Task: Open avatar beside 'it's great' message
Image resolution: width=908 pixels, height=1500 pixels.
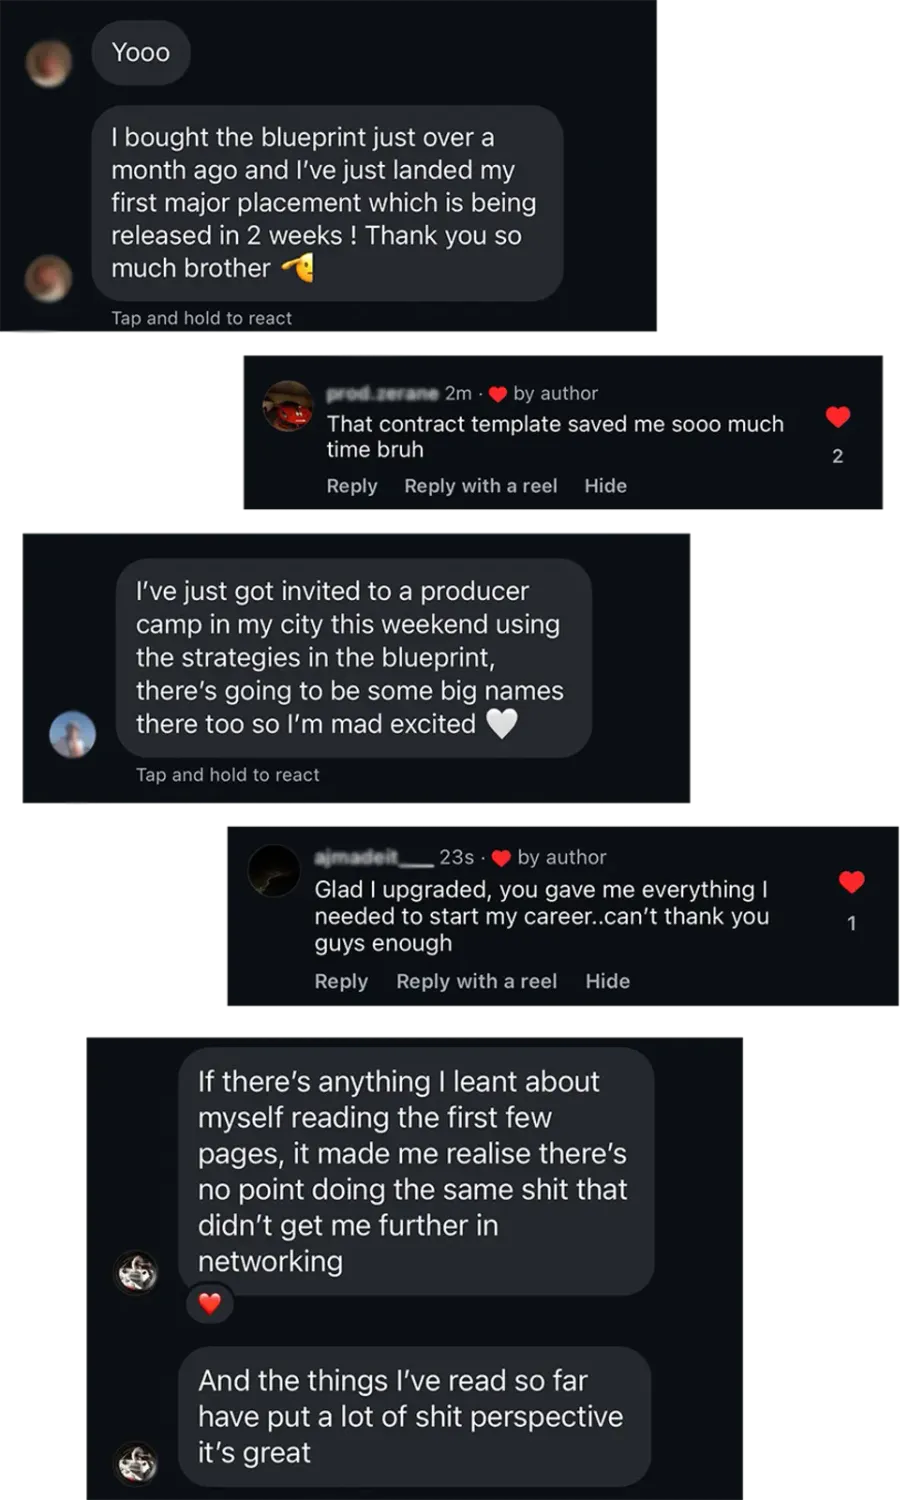Action: click(x=137, y=1463)
